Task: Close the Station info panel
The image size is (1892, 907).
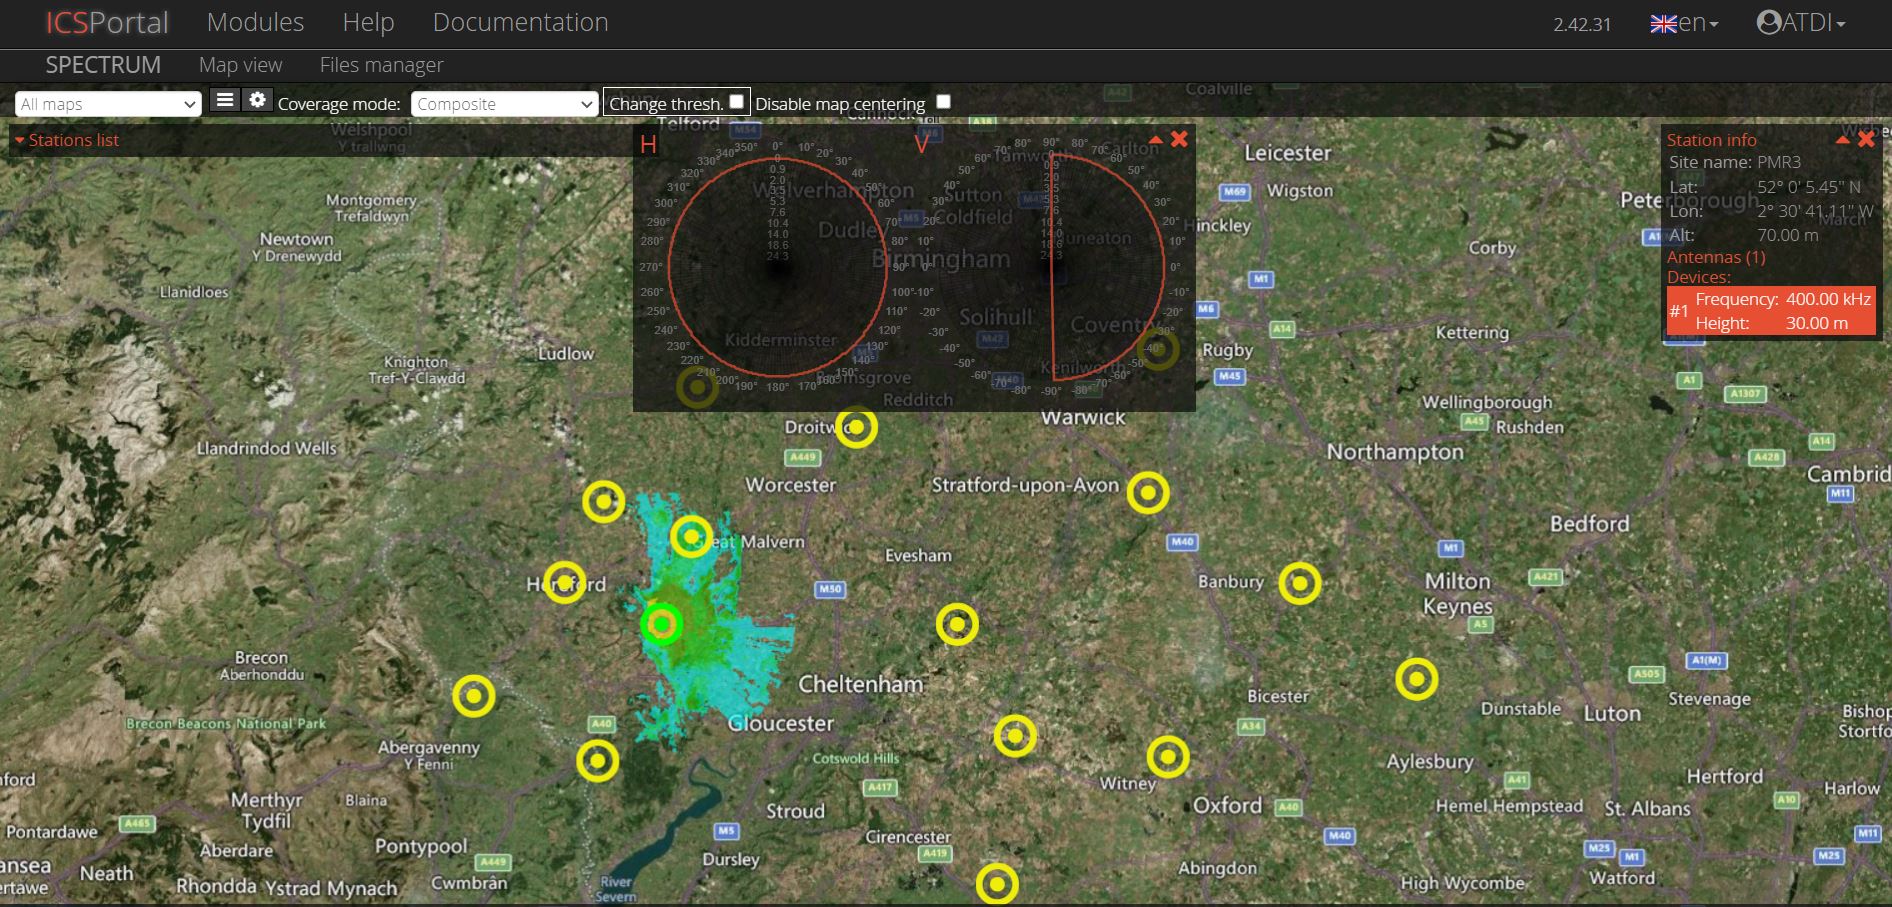Action: click(x=1866, y=140)
